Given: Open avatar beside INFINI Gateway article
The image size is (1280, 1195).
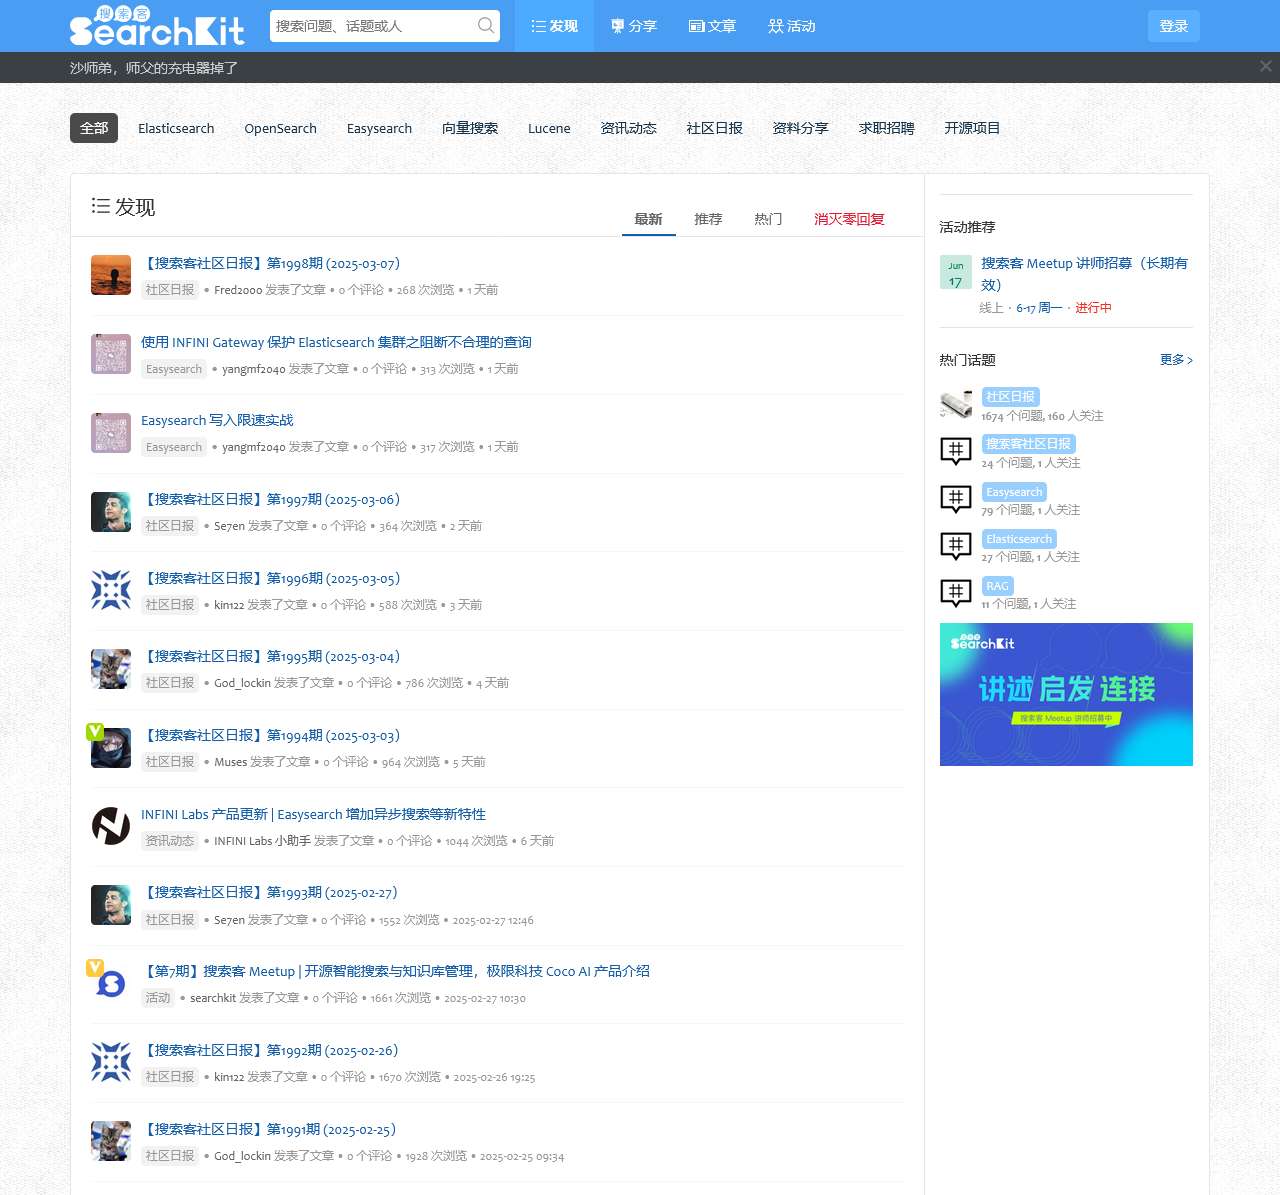Looking at the screenshot, I should coord(111,354).
